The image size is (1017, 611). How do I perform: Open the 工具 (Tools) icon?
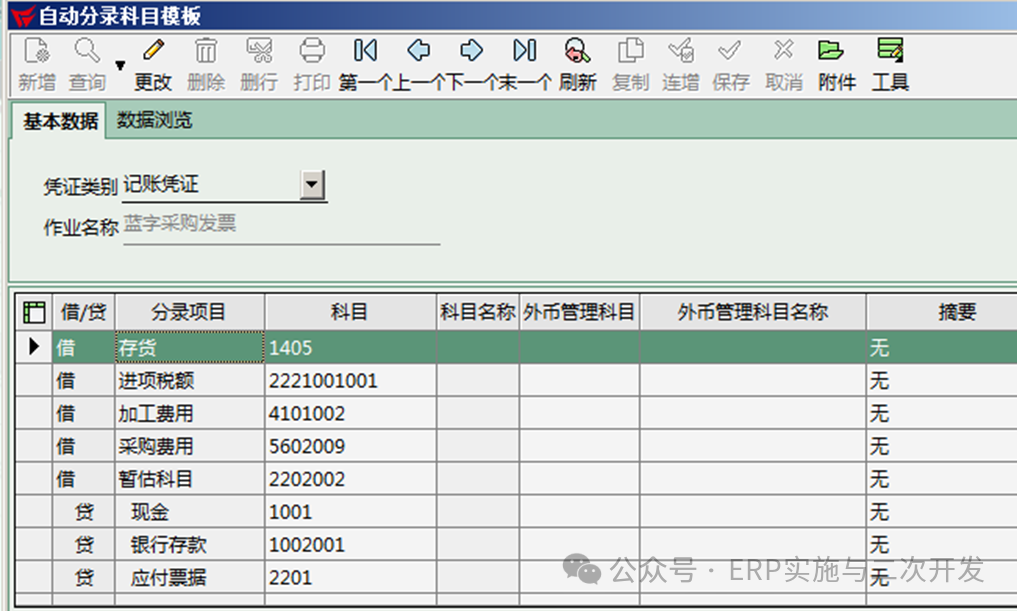pyautogui.click(x=890, y=51)
